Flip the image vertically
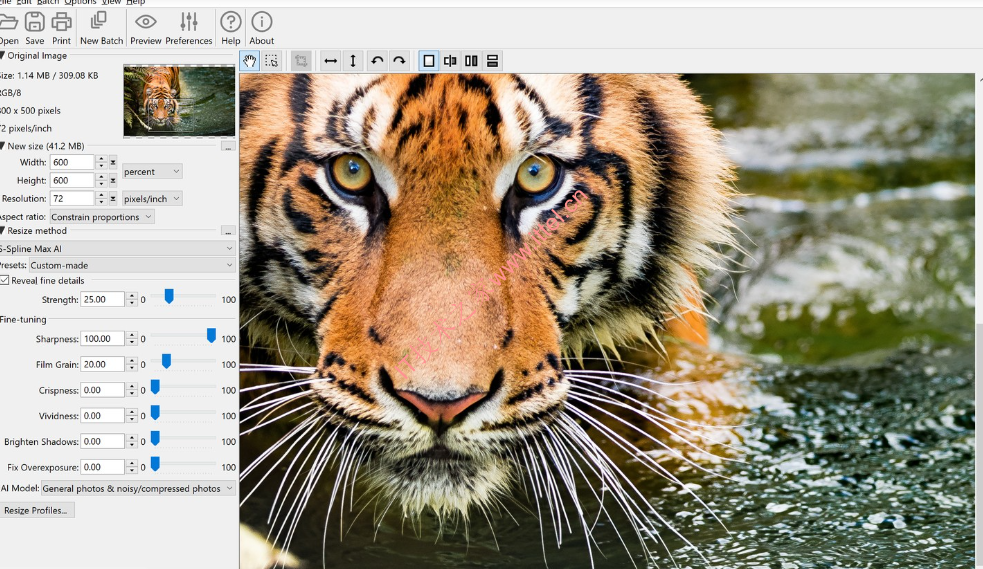 353,61
